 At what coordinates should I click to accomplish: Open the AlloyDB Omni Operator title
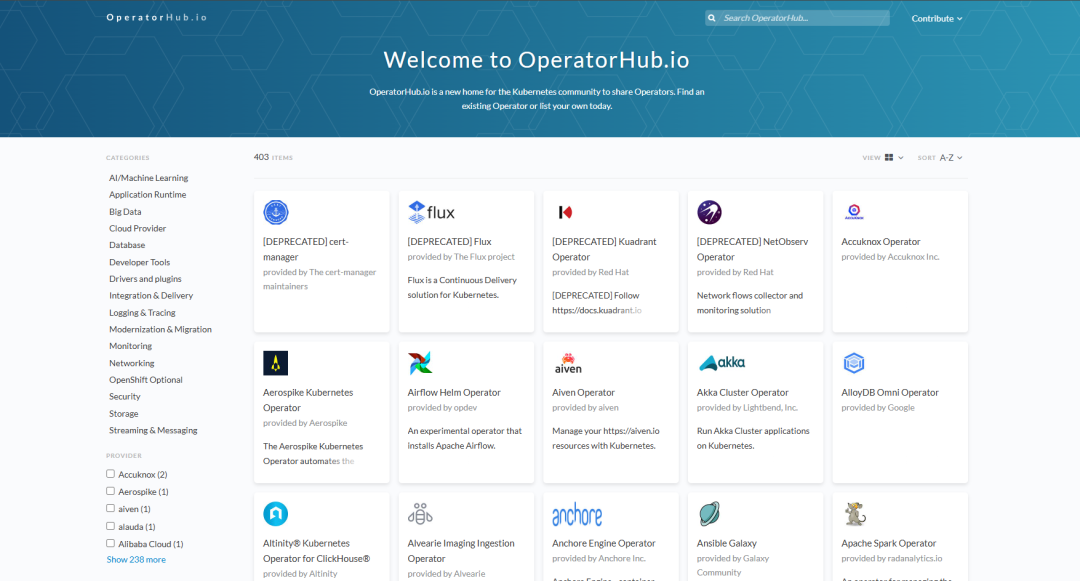click(890, 392)
